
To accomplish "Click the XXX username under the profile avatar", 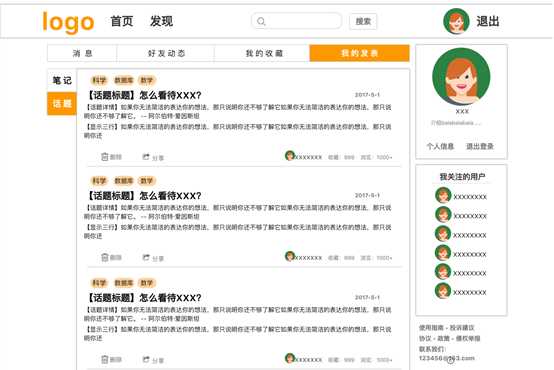I will (x=462, y=111).
